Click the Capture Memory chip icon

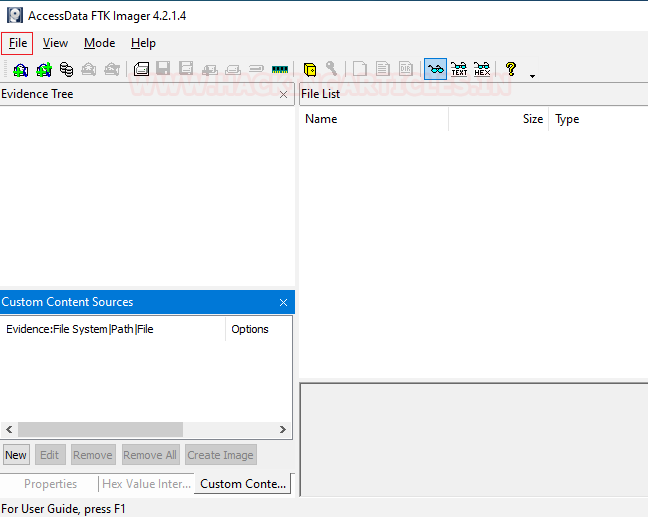click(x=280, y=69)
